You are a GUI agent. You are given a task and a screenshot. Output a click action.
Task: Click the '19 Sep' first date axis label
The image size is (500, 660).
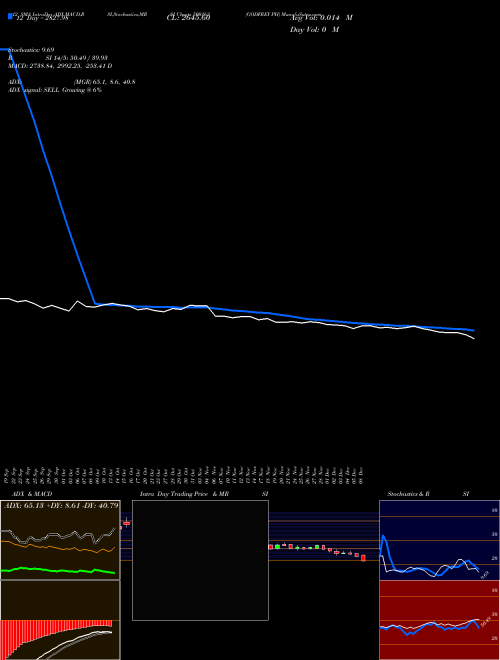click(x=7, y=475)
